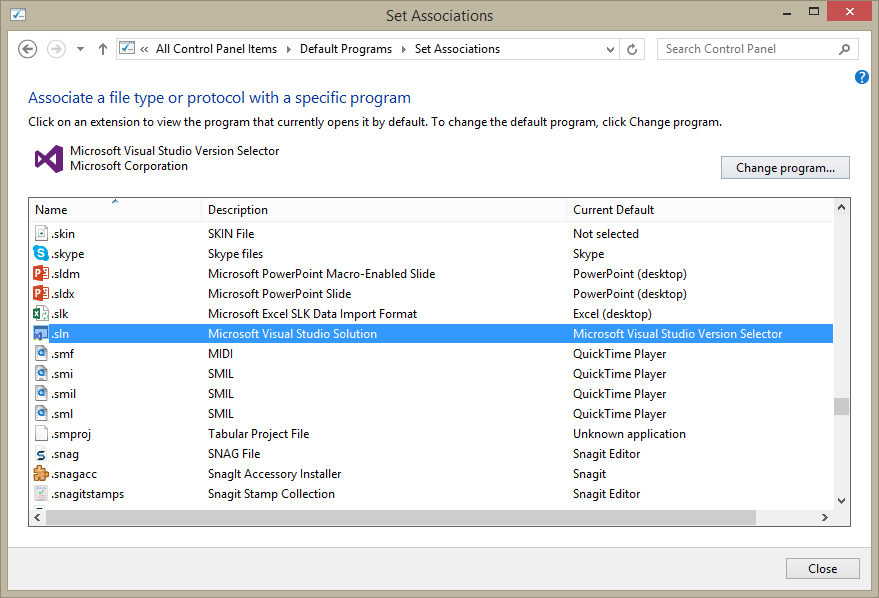Screen dimensions: 879x598
Task: Select the puzzle piece icon for .snagacc
Action: point(41,474)
